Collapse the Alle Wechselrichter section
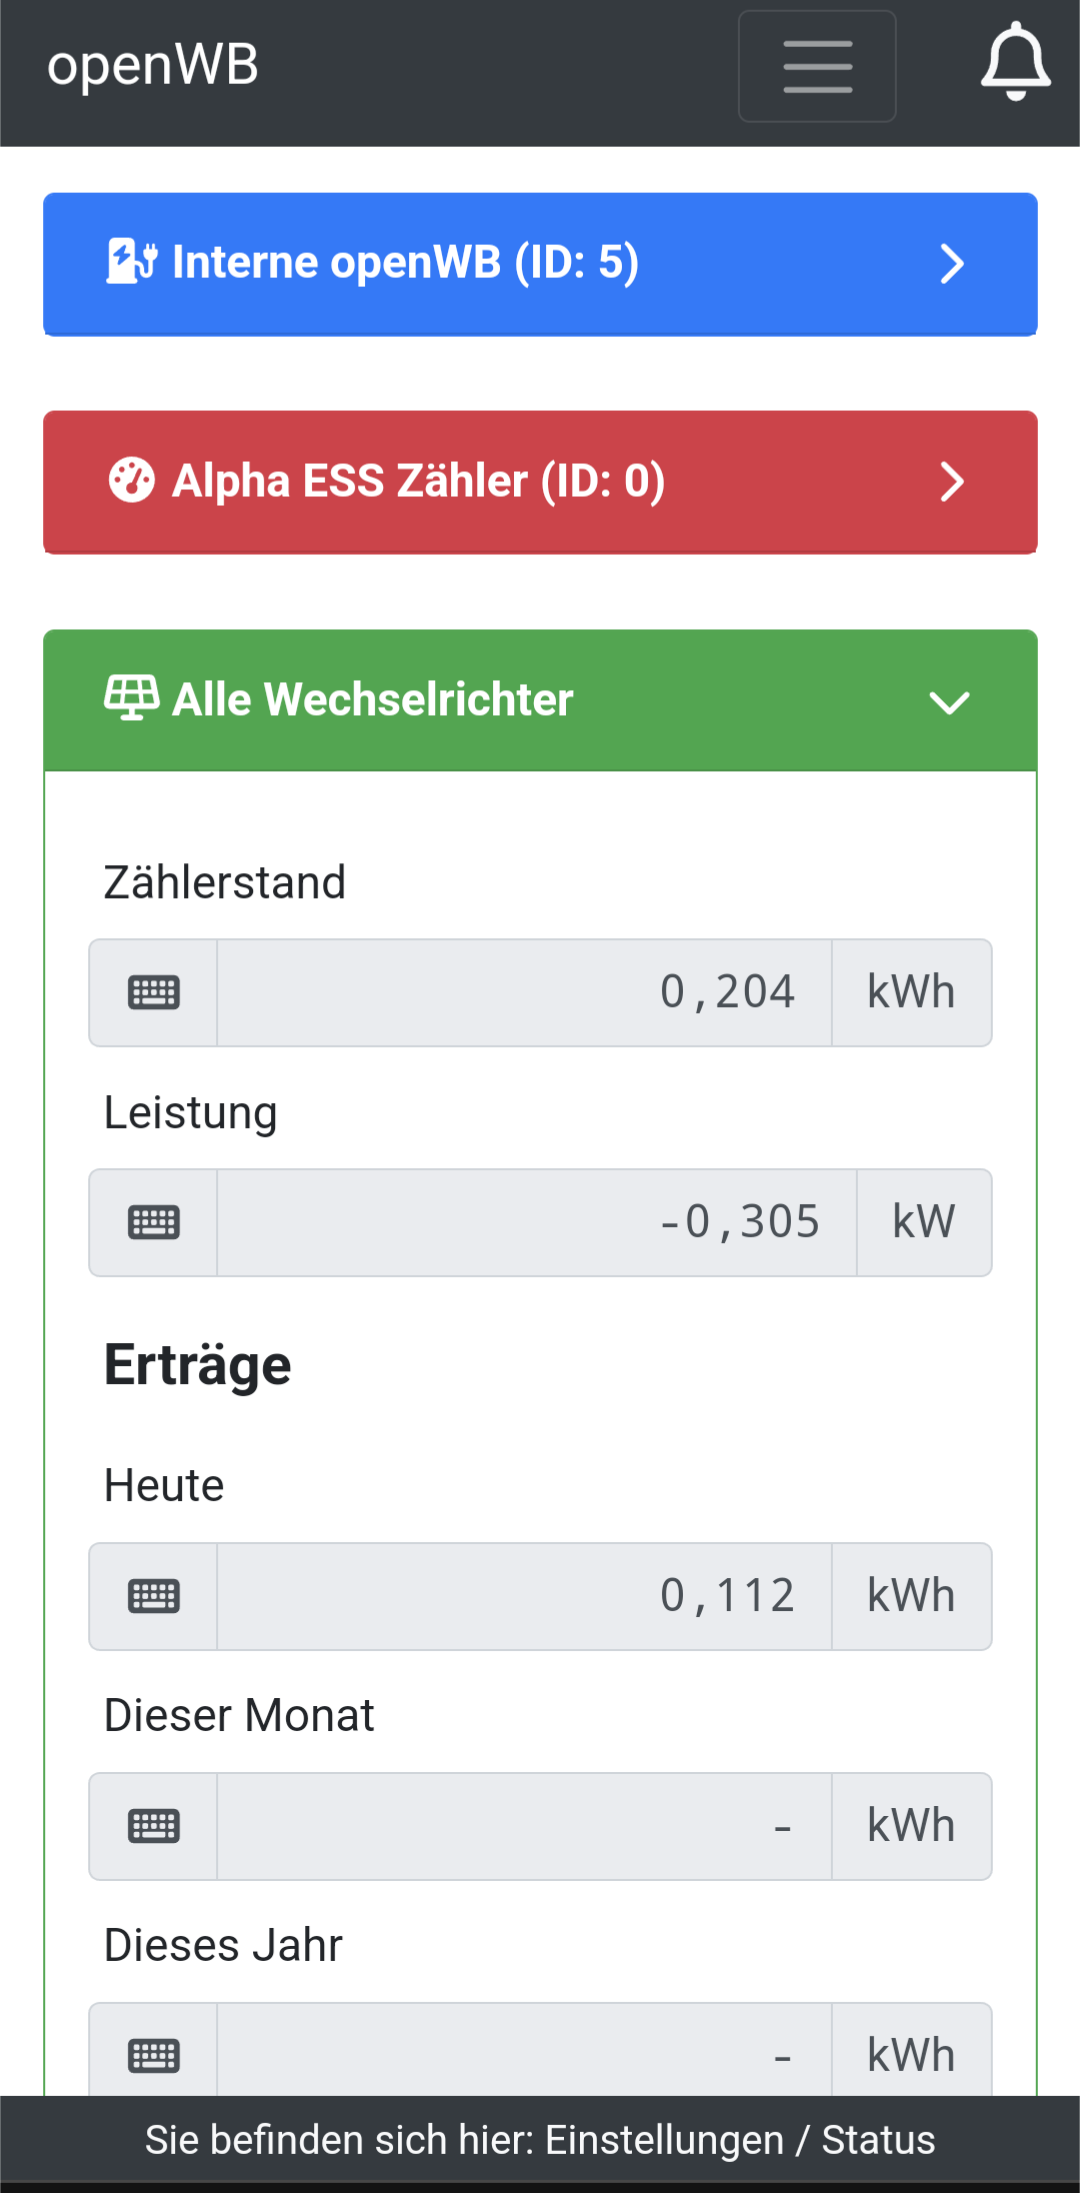Image resolution: width=1080 pixels, height=2193 pixels. point(949,702)
